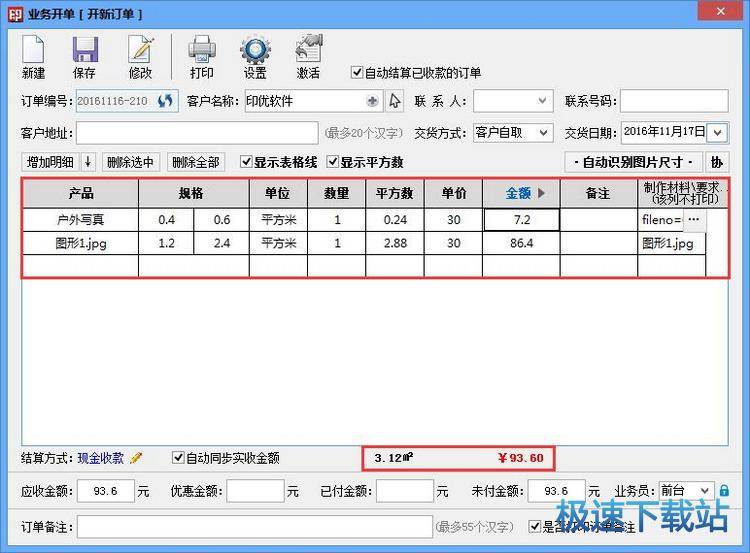Toggle 自动同步实收金额 checkbox
The width and height of the screenshot is (750, 553).
pyautogui.click(x=178, y=458)
